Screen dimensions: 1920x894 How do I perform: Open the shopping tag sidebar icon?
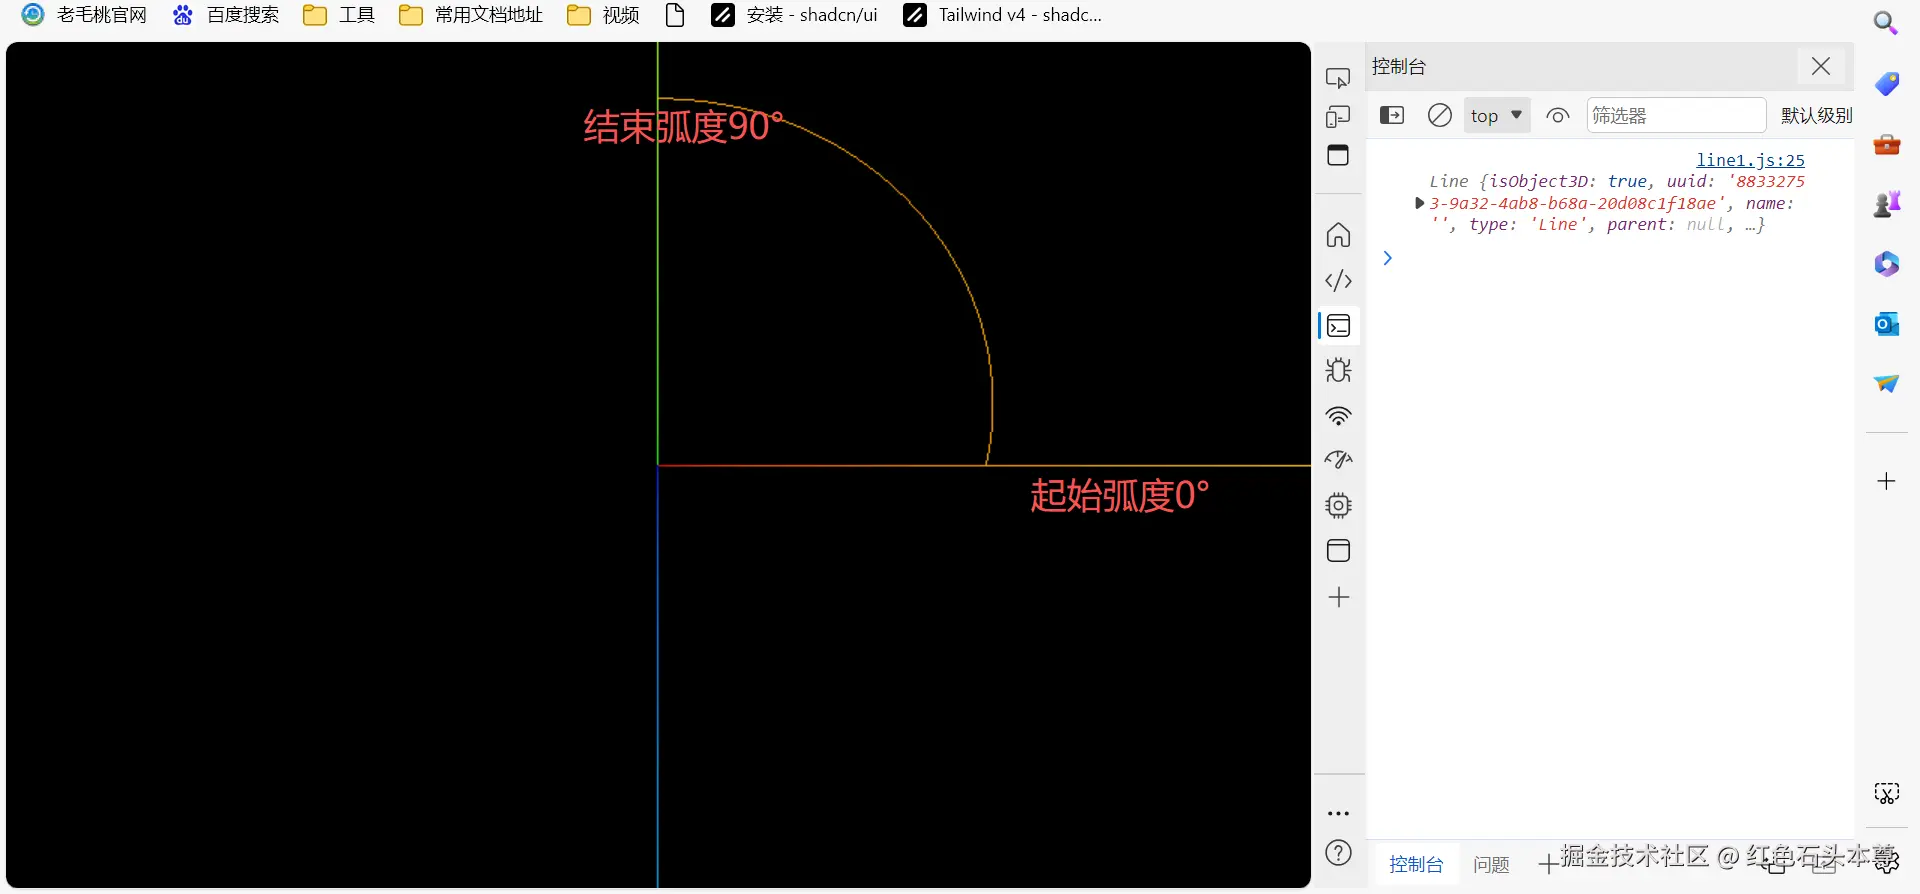[x=1886, y=84]
